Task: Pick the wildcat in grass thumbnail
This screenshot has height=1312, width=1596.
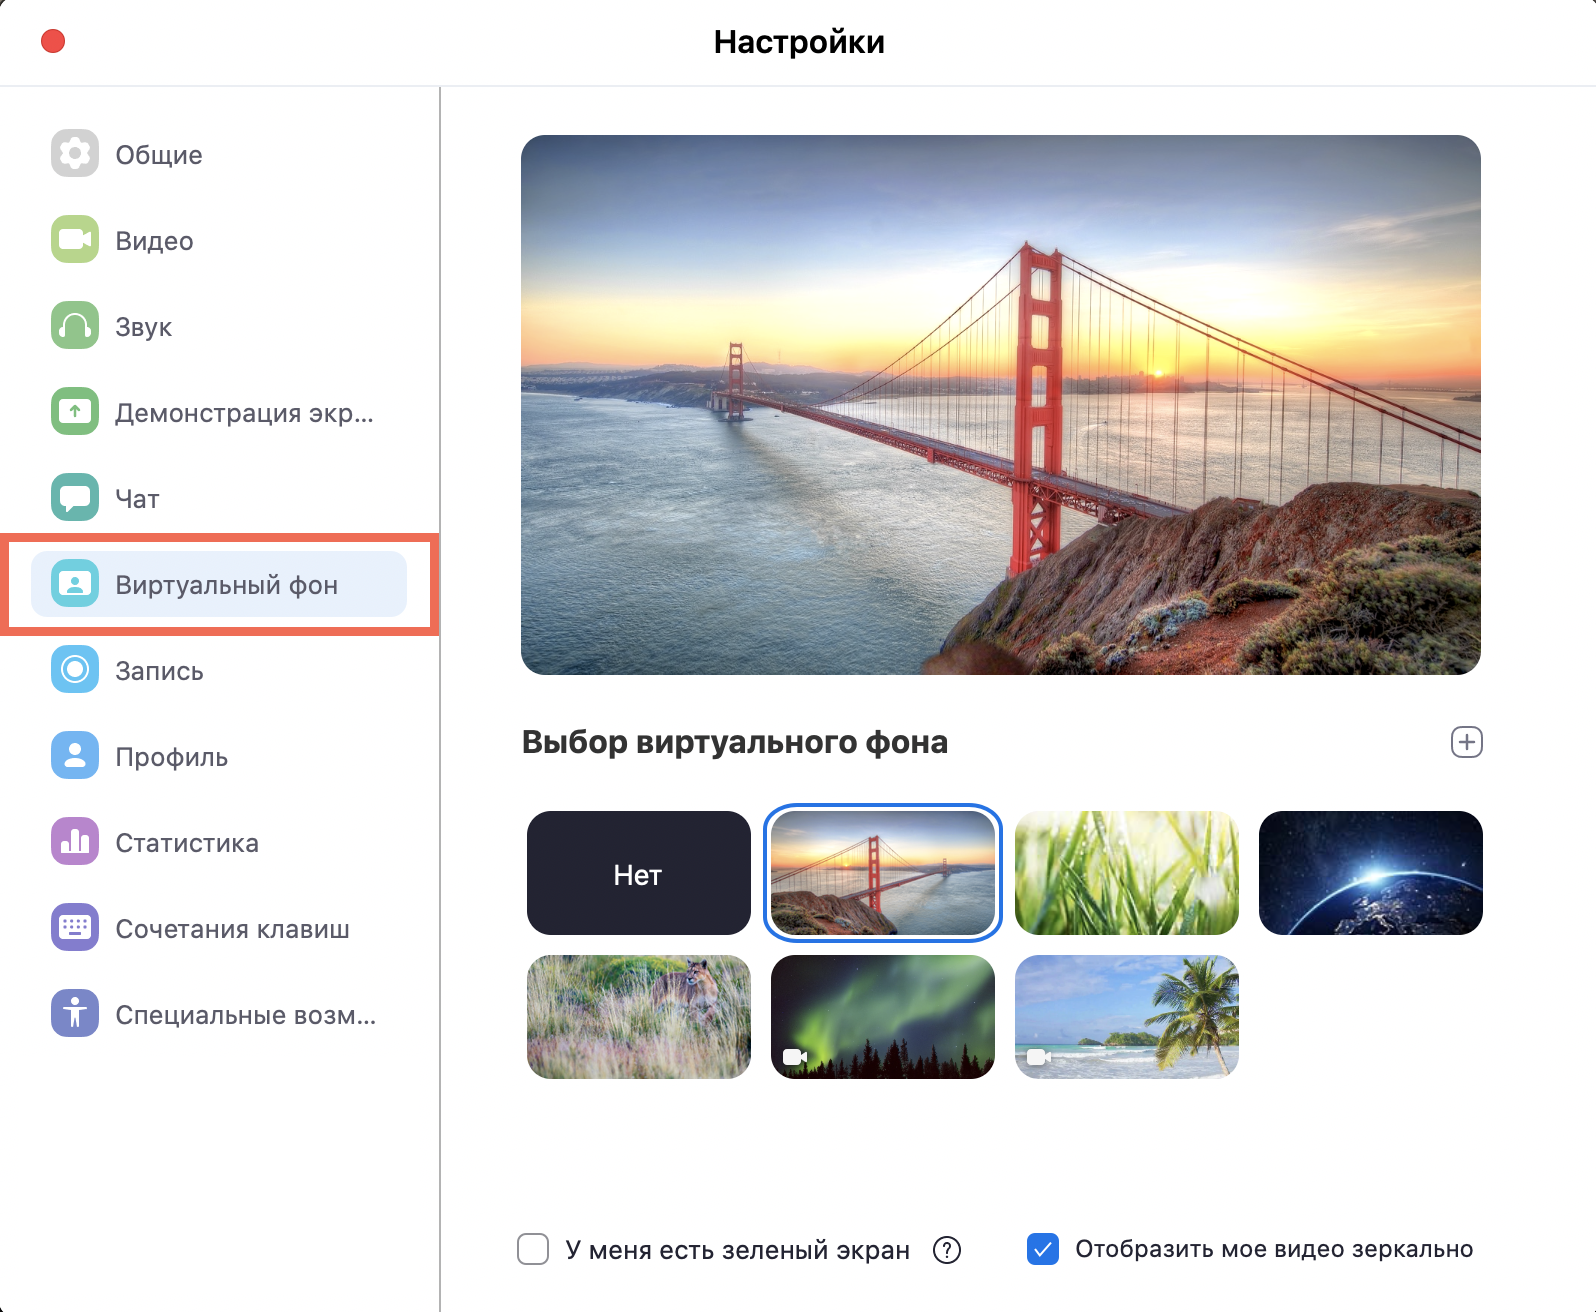Action: 638,1017
